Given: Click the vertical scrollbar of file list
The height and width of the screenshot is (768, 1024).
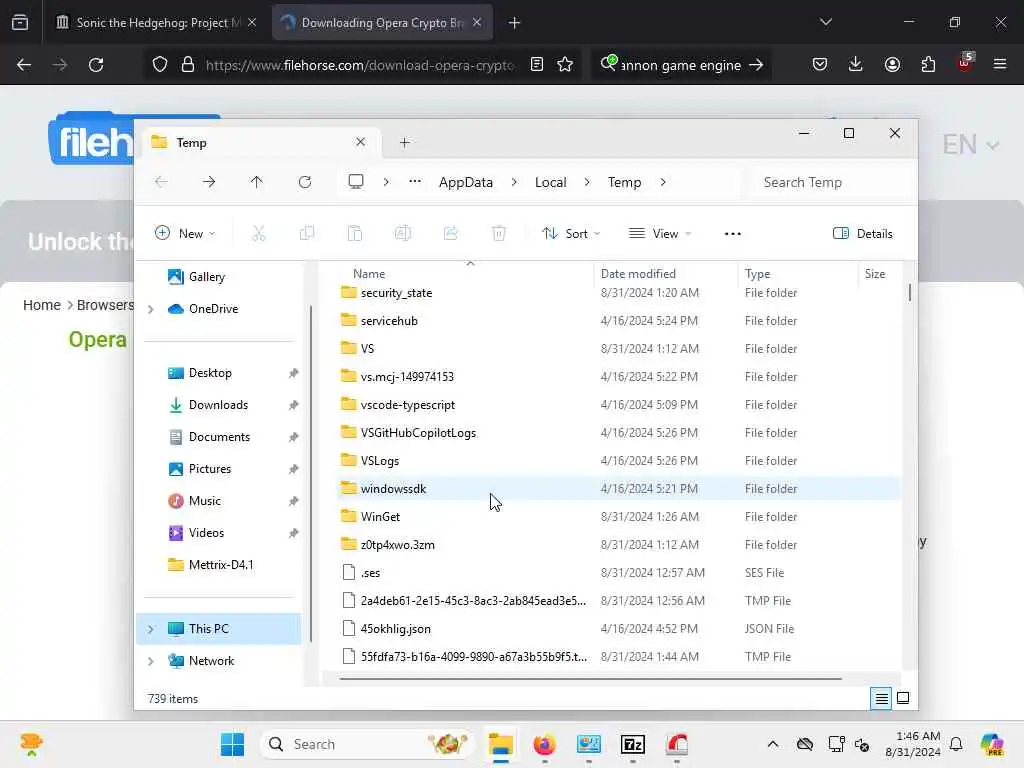Looking at the screenshot, I should click(909, 292).
